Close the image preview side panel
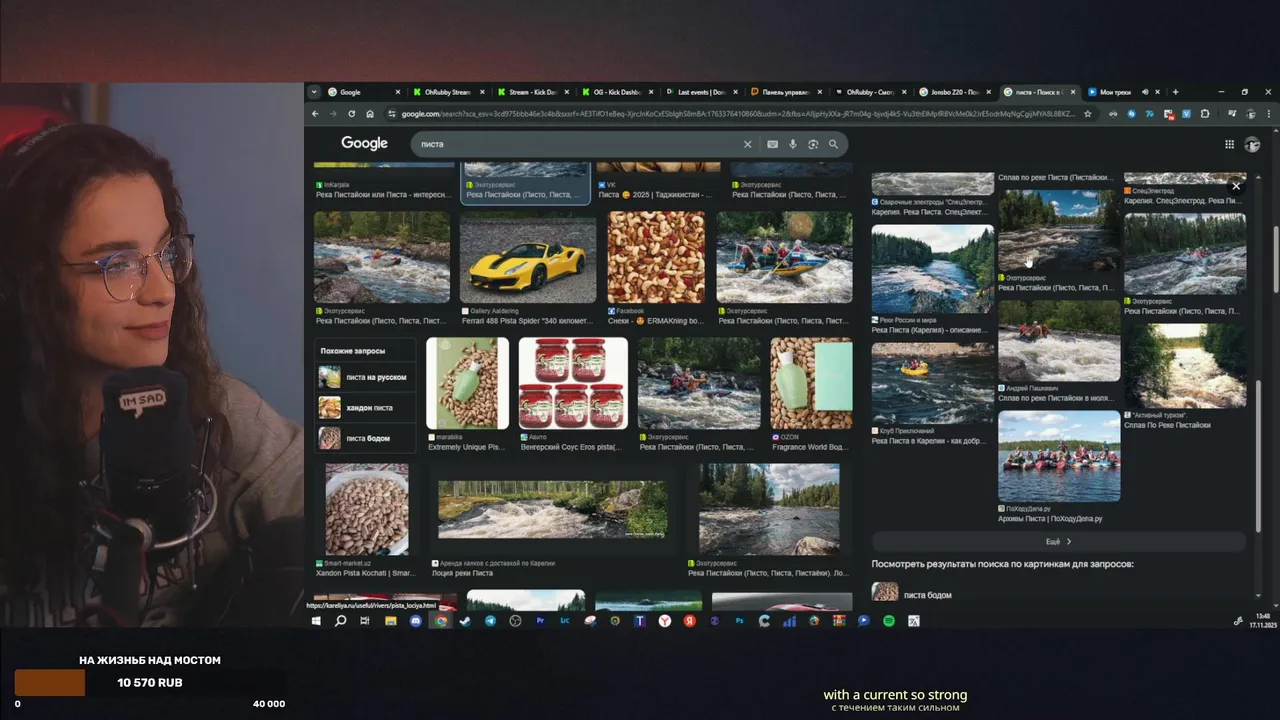The image size is (1280, 720). coord(1236,186)
